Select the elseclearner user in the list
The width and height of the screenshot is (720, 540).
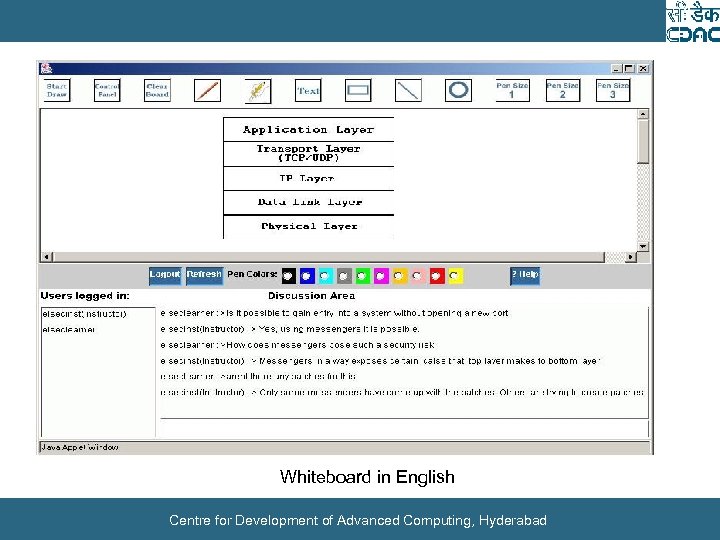click(69, 330)
